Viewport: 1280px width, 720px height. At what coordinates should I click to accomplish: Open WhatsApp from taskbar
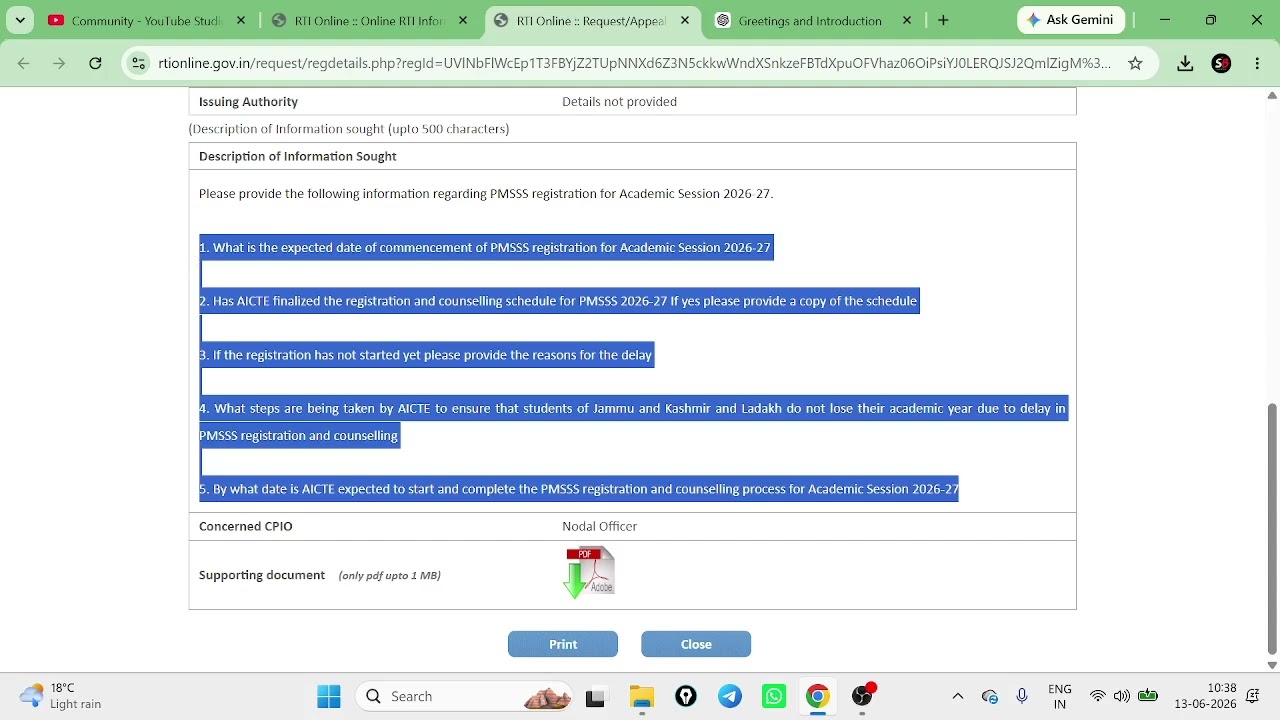click(774, 696)
